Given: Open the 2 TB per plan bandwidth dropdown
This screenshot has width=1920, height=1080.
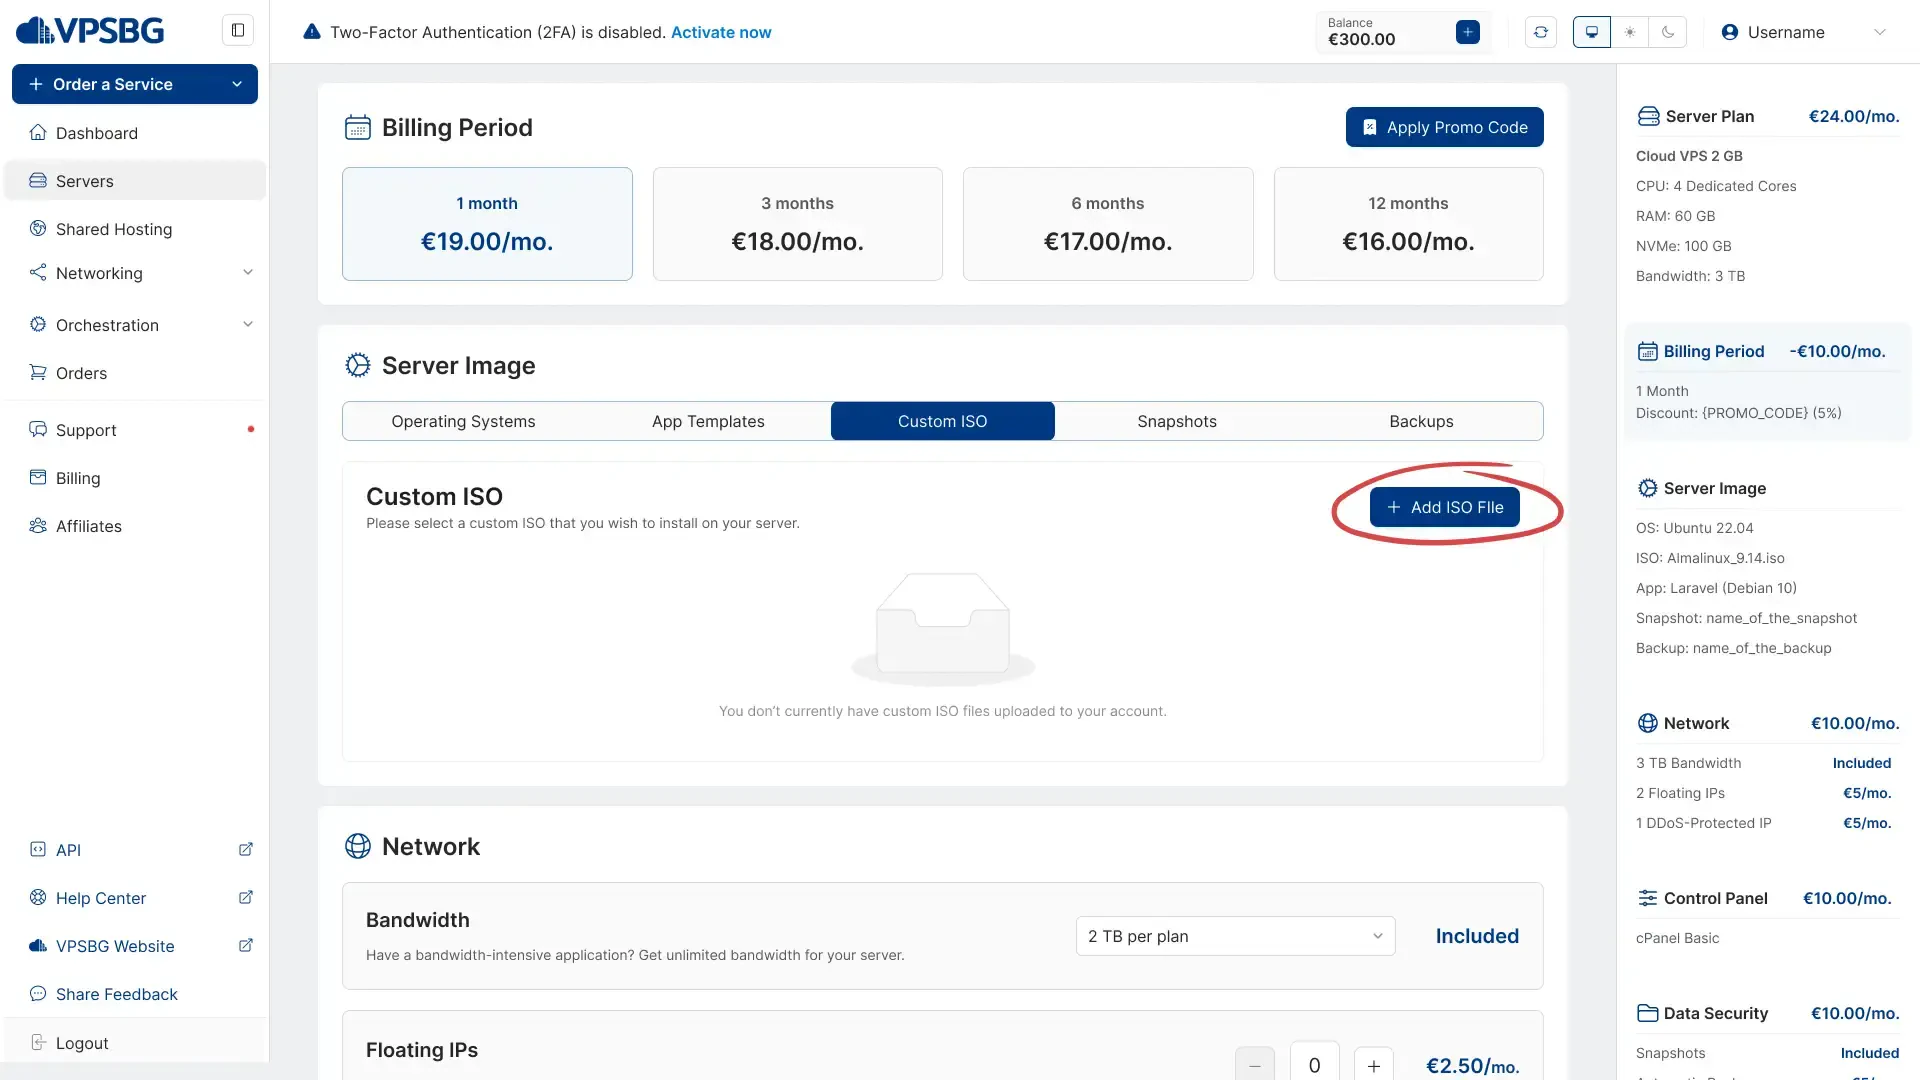Looking at the screenshot, I should pos(1235,936).
